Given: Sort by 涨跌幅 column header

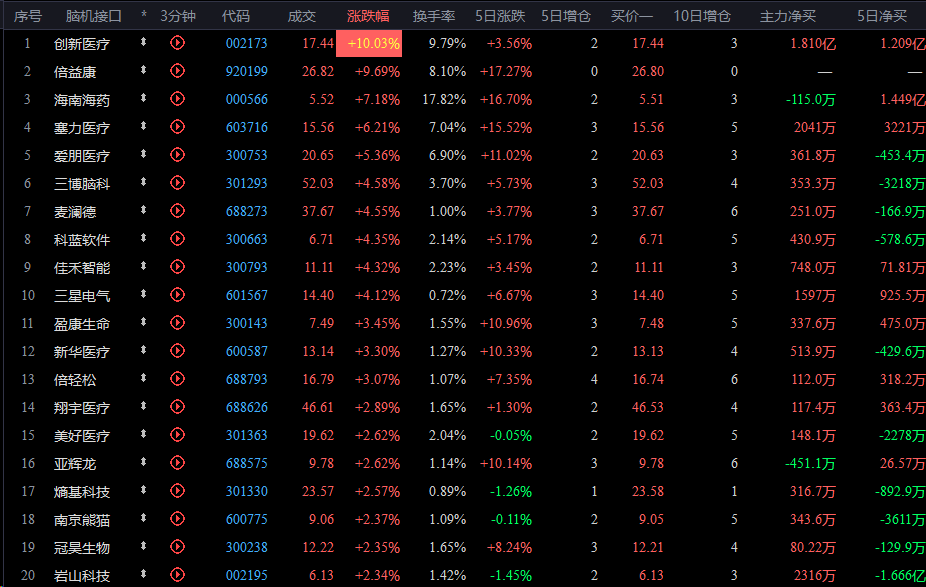Looking at the screenshot, I should coord(368,16).
